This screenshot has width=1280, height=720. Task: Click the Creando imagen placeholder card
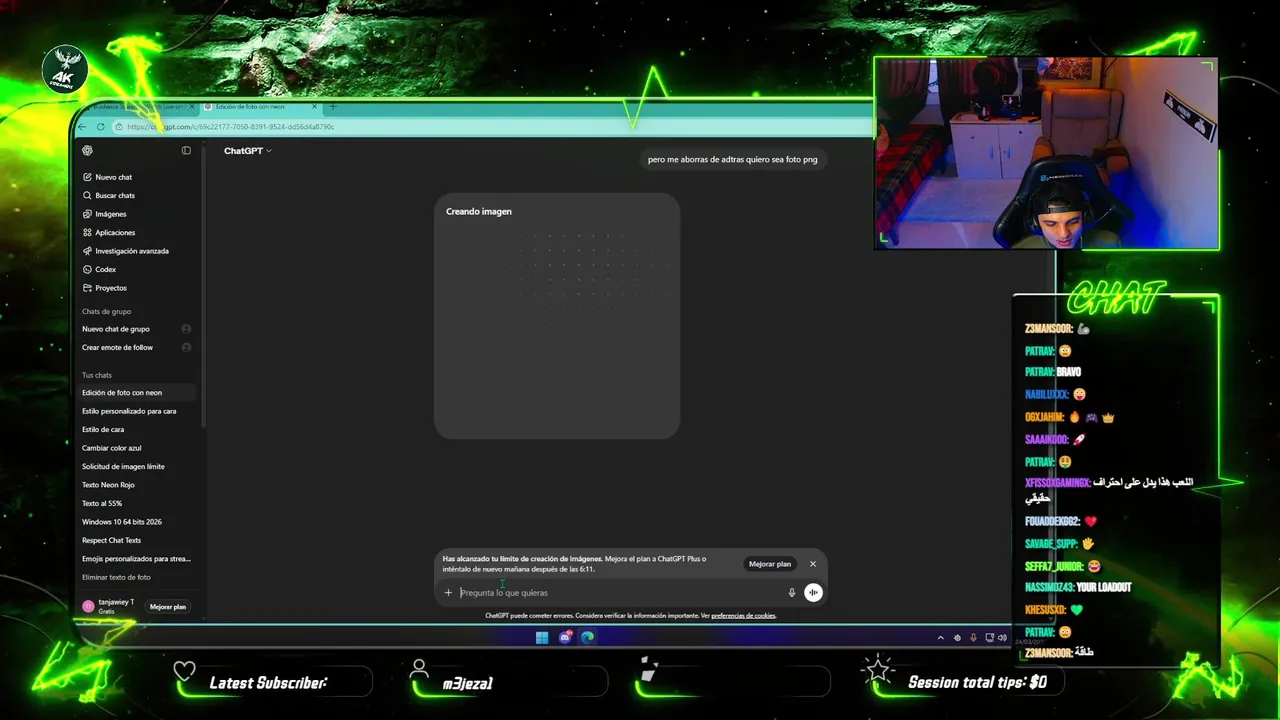(x=557, y=316)
